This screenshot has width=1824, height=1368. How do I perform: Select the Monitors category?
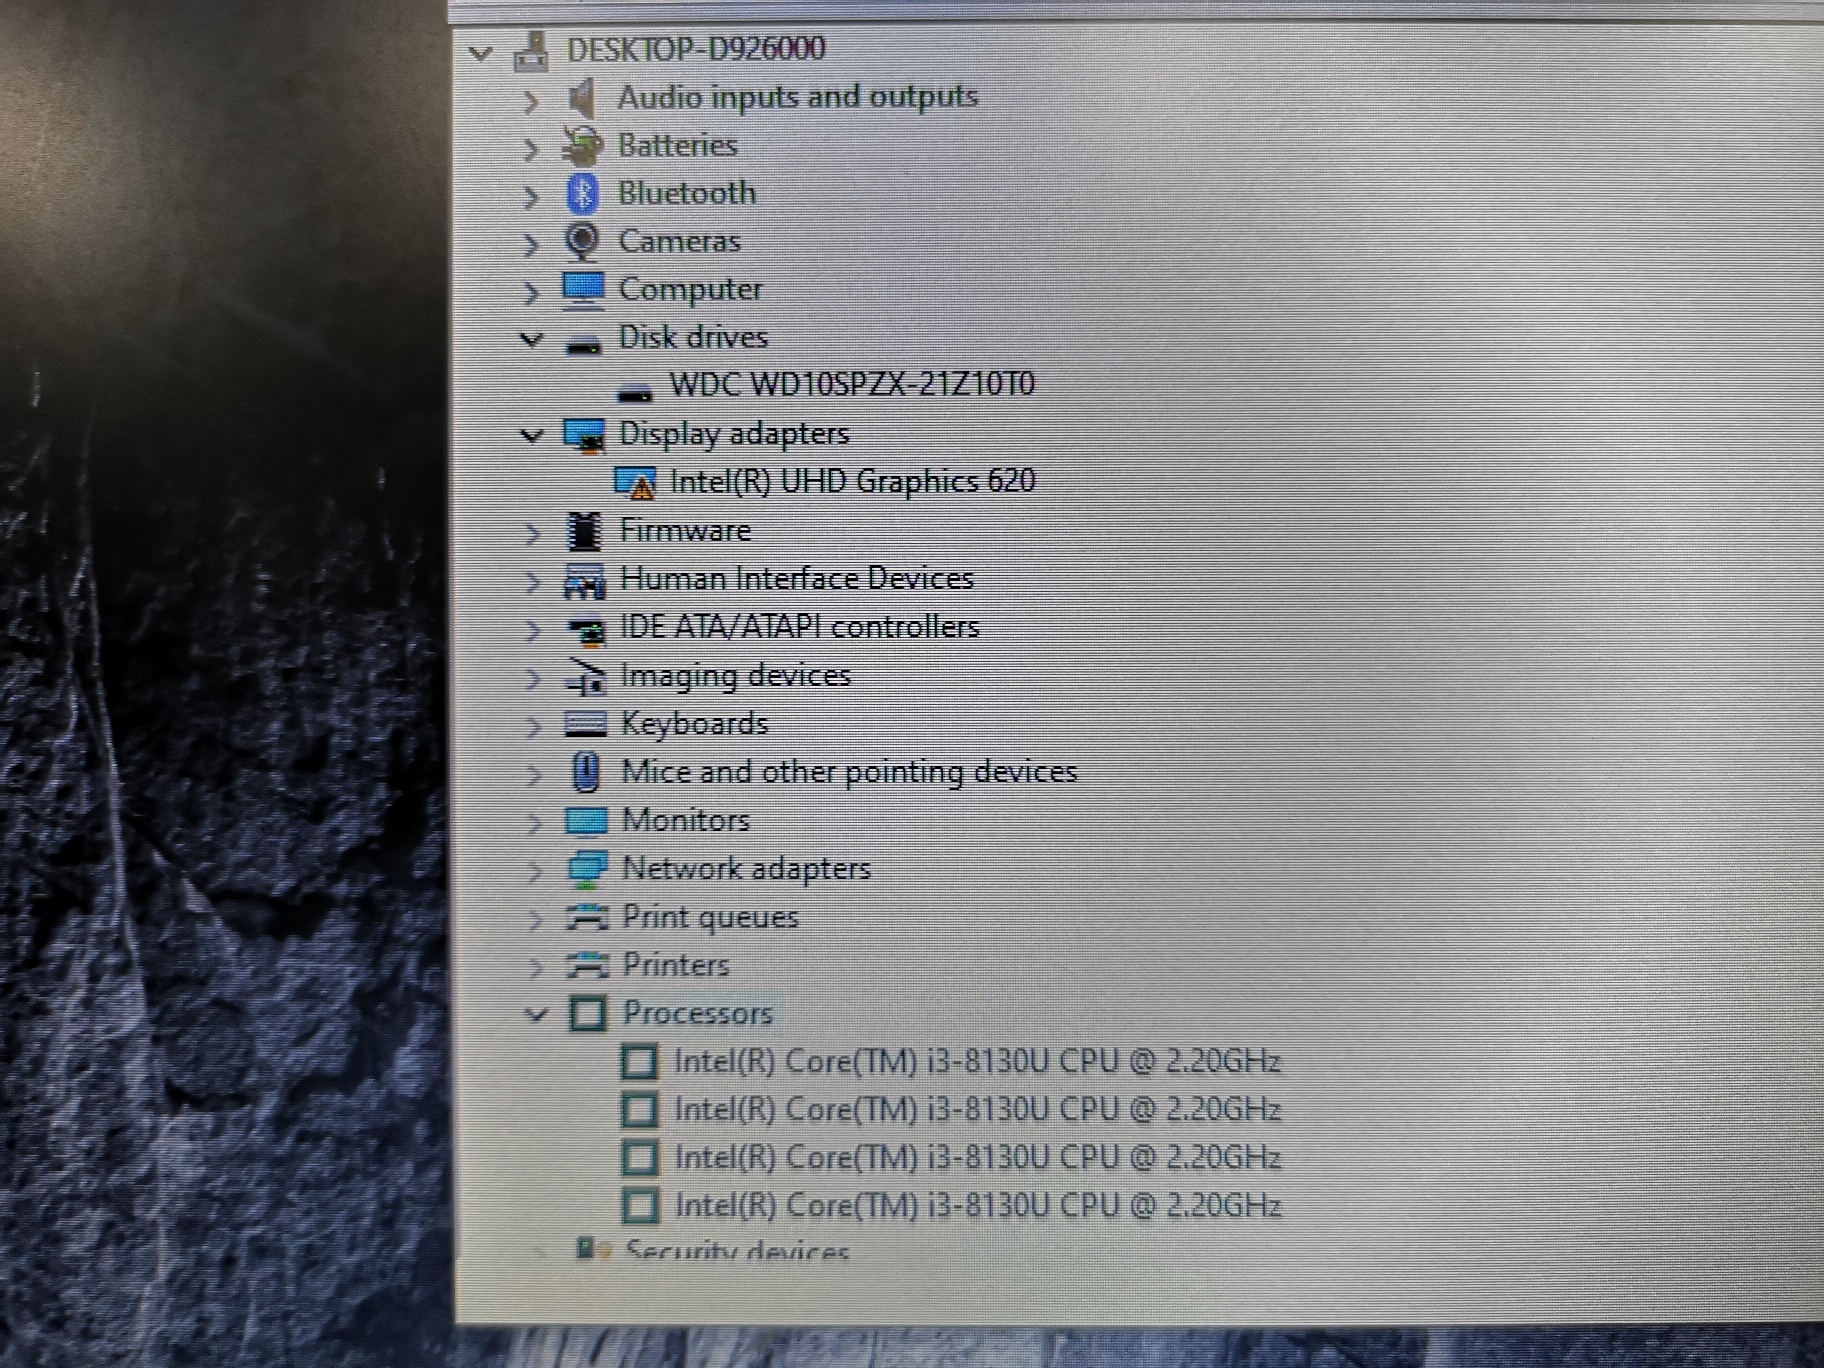pos(685,820)
